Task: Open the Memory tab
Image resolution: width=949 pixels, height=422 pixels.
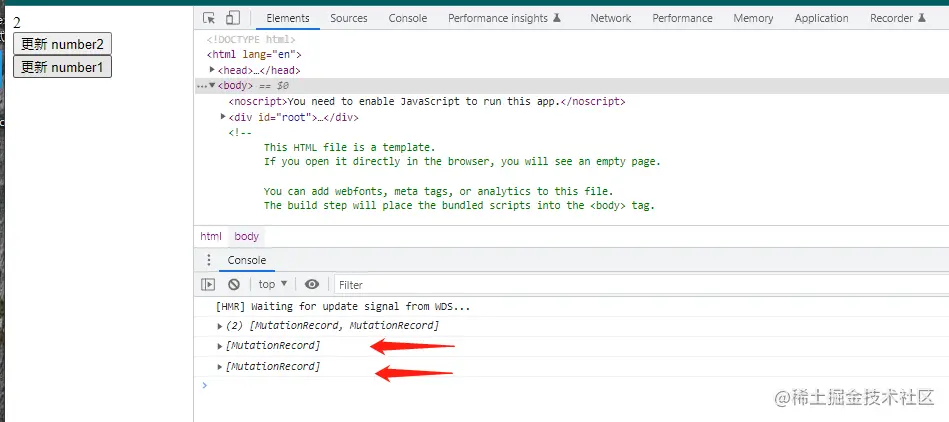Action: pos(753,18)
